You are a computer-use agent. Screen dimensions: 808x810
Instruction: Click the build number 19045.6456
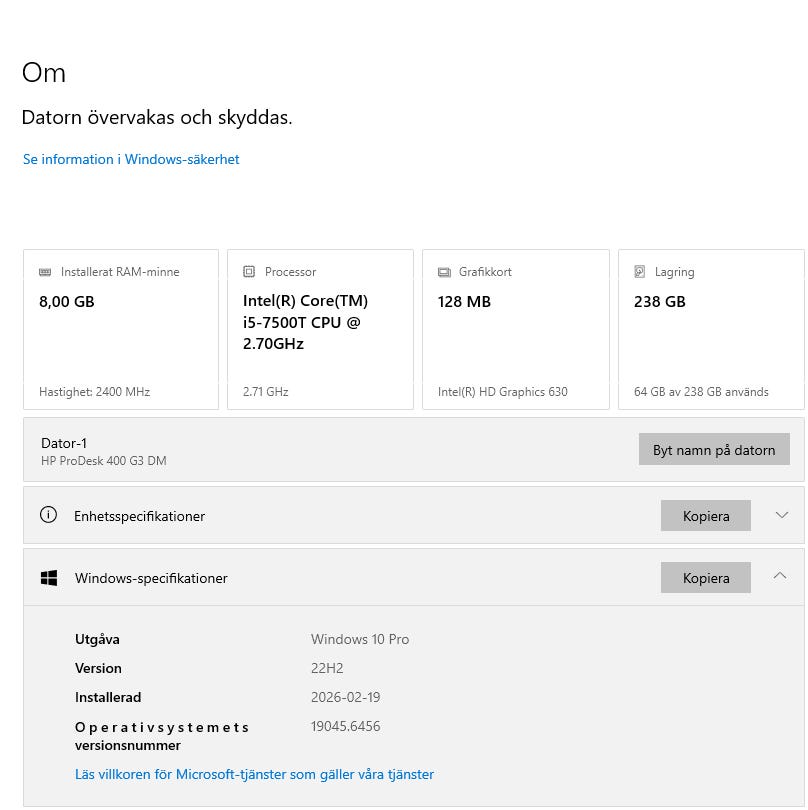(x=346, y=726)
